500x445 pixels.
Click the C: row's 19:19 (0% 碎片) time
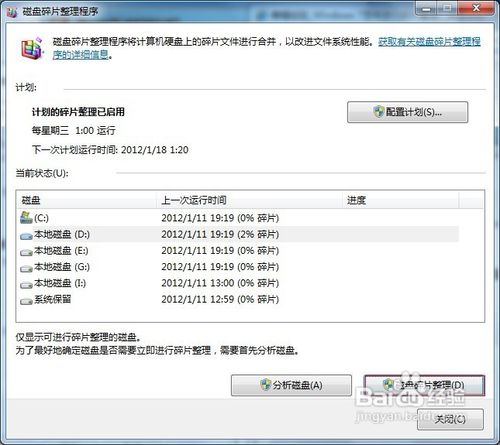click(x=220, y=218)
